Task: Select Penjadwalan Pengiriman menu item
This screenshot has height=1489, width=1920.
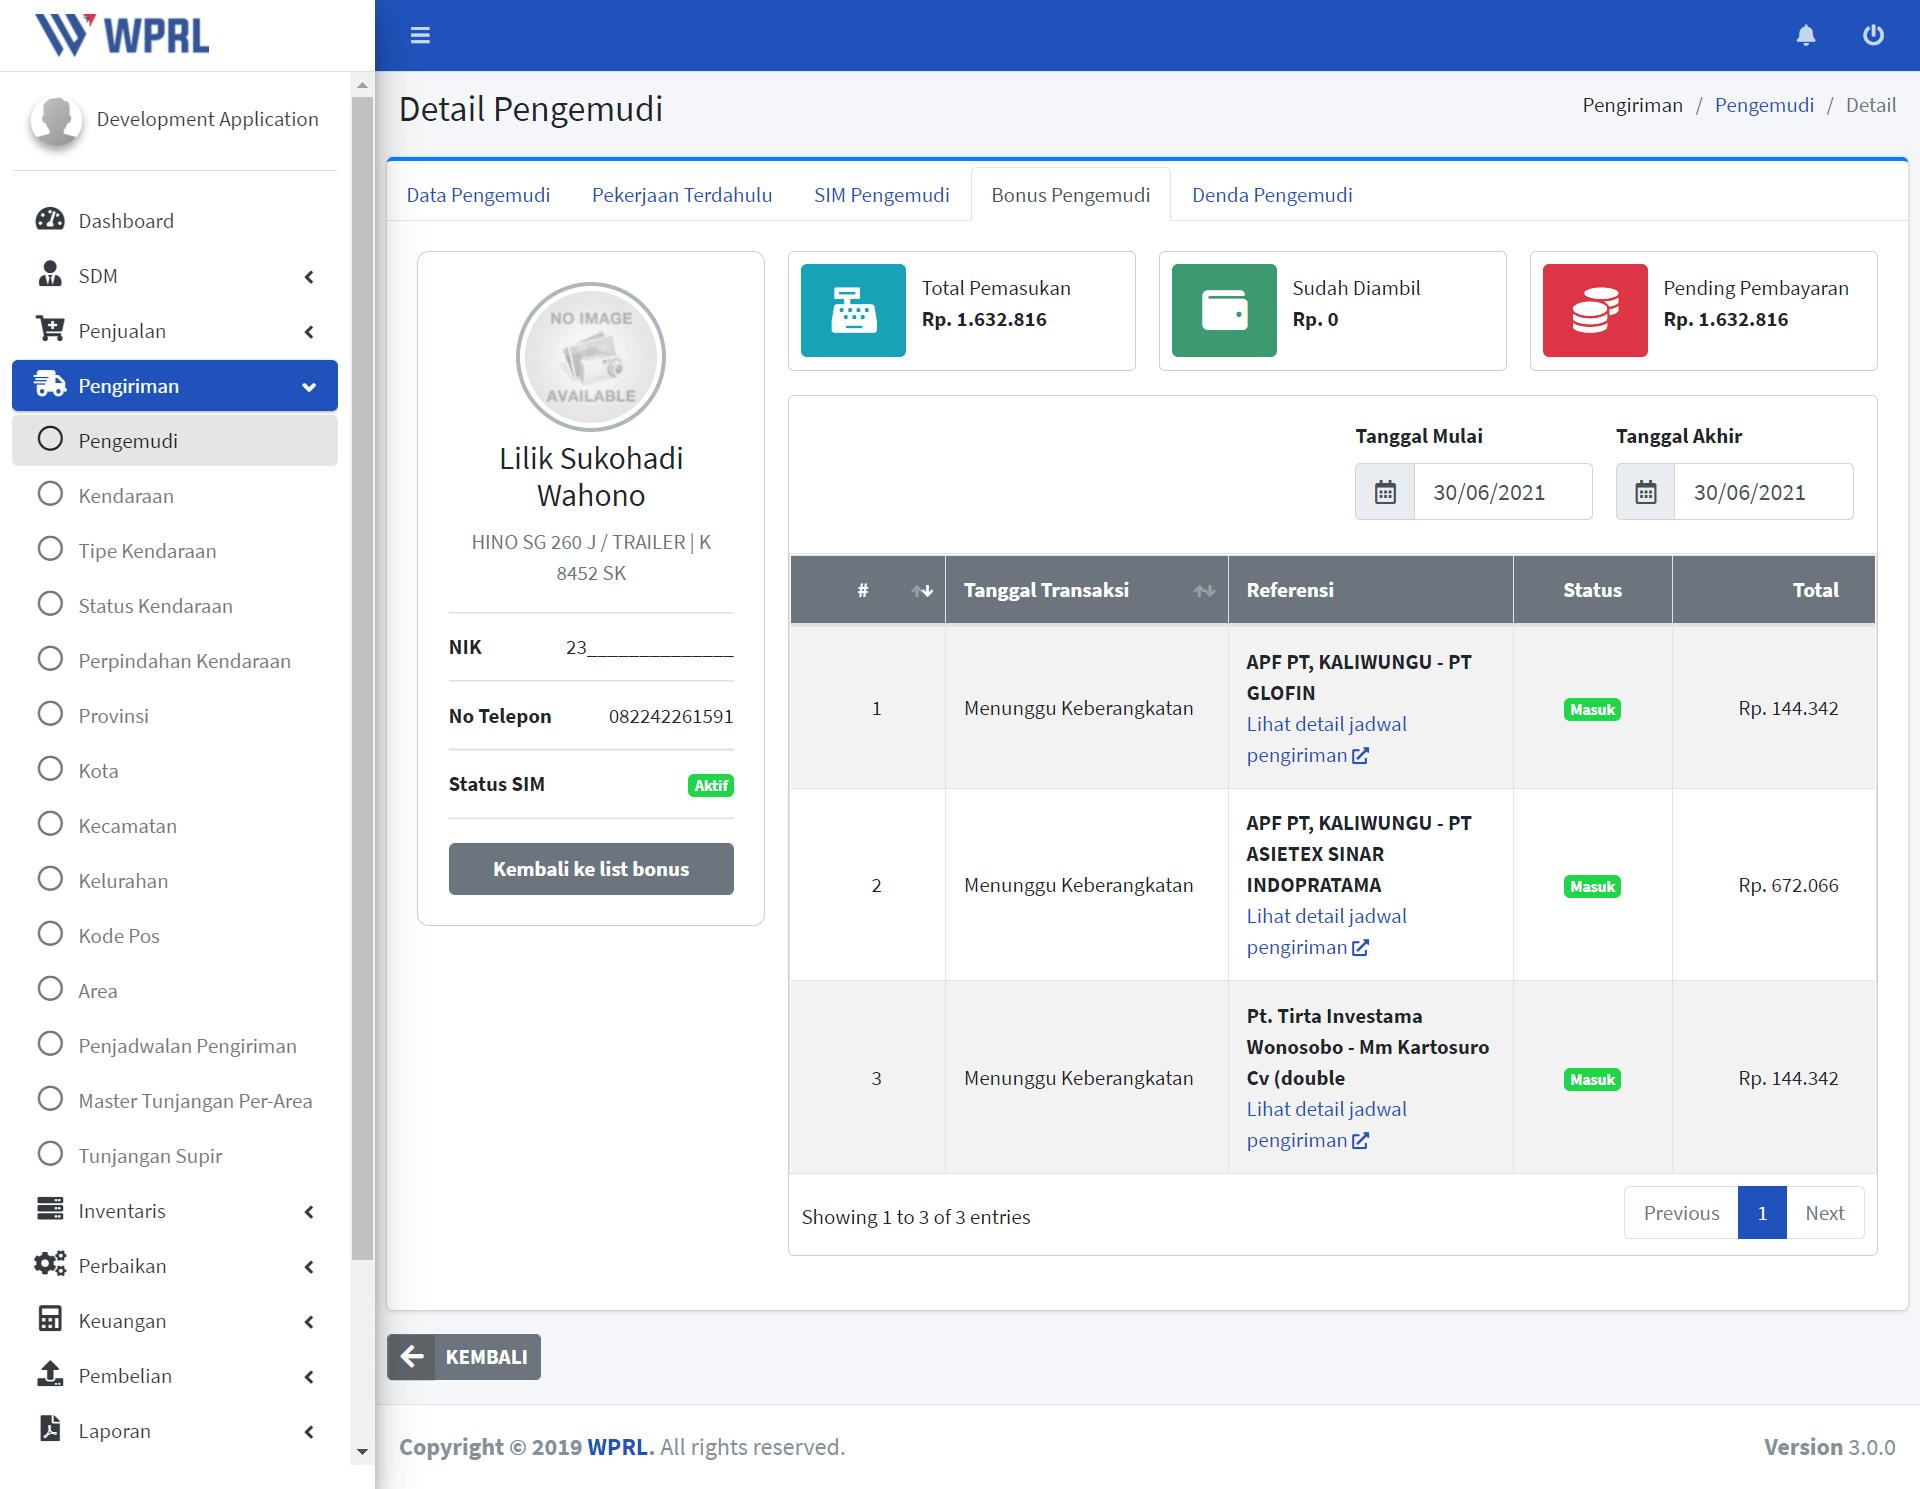Action: tap(175, 1046)
